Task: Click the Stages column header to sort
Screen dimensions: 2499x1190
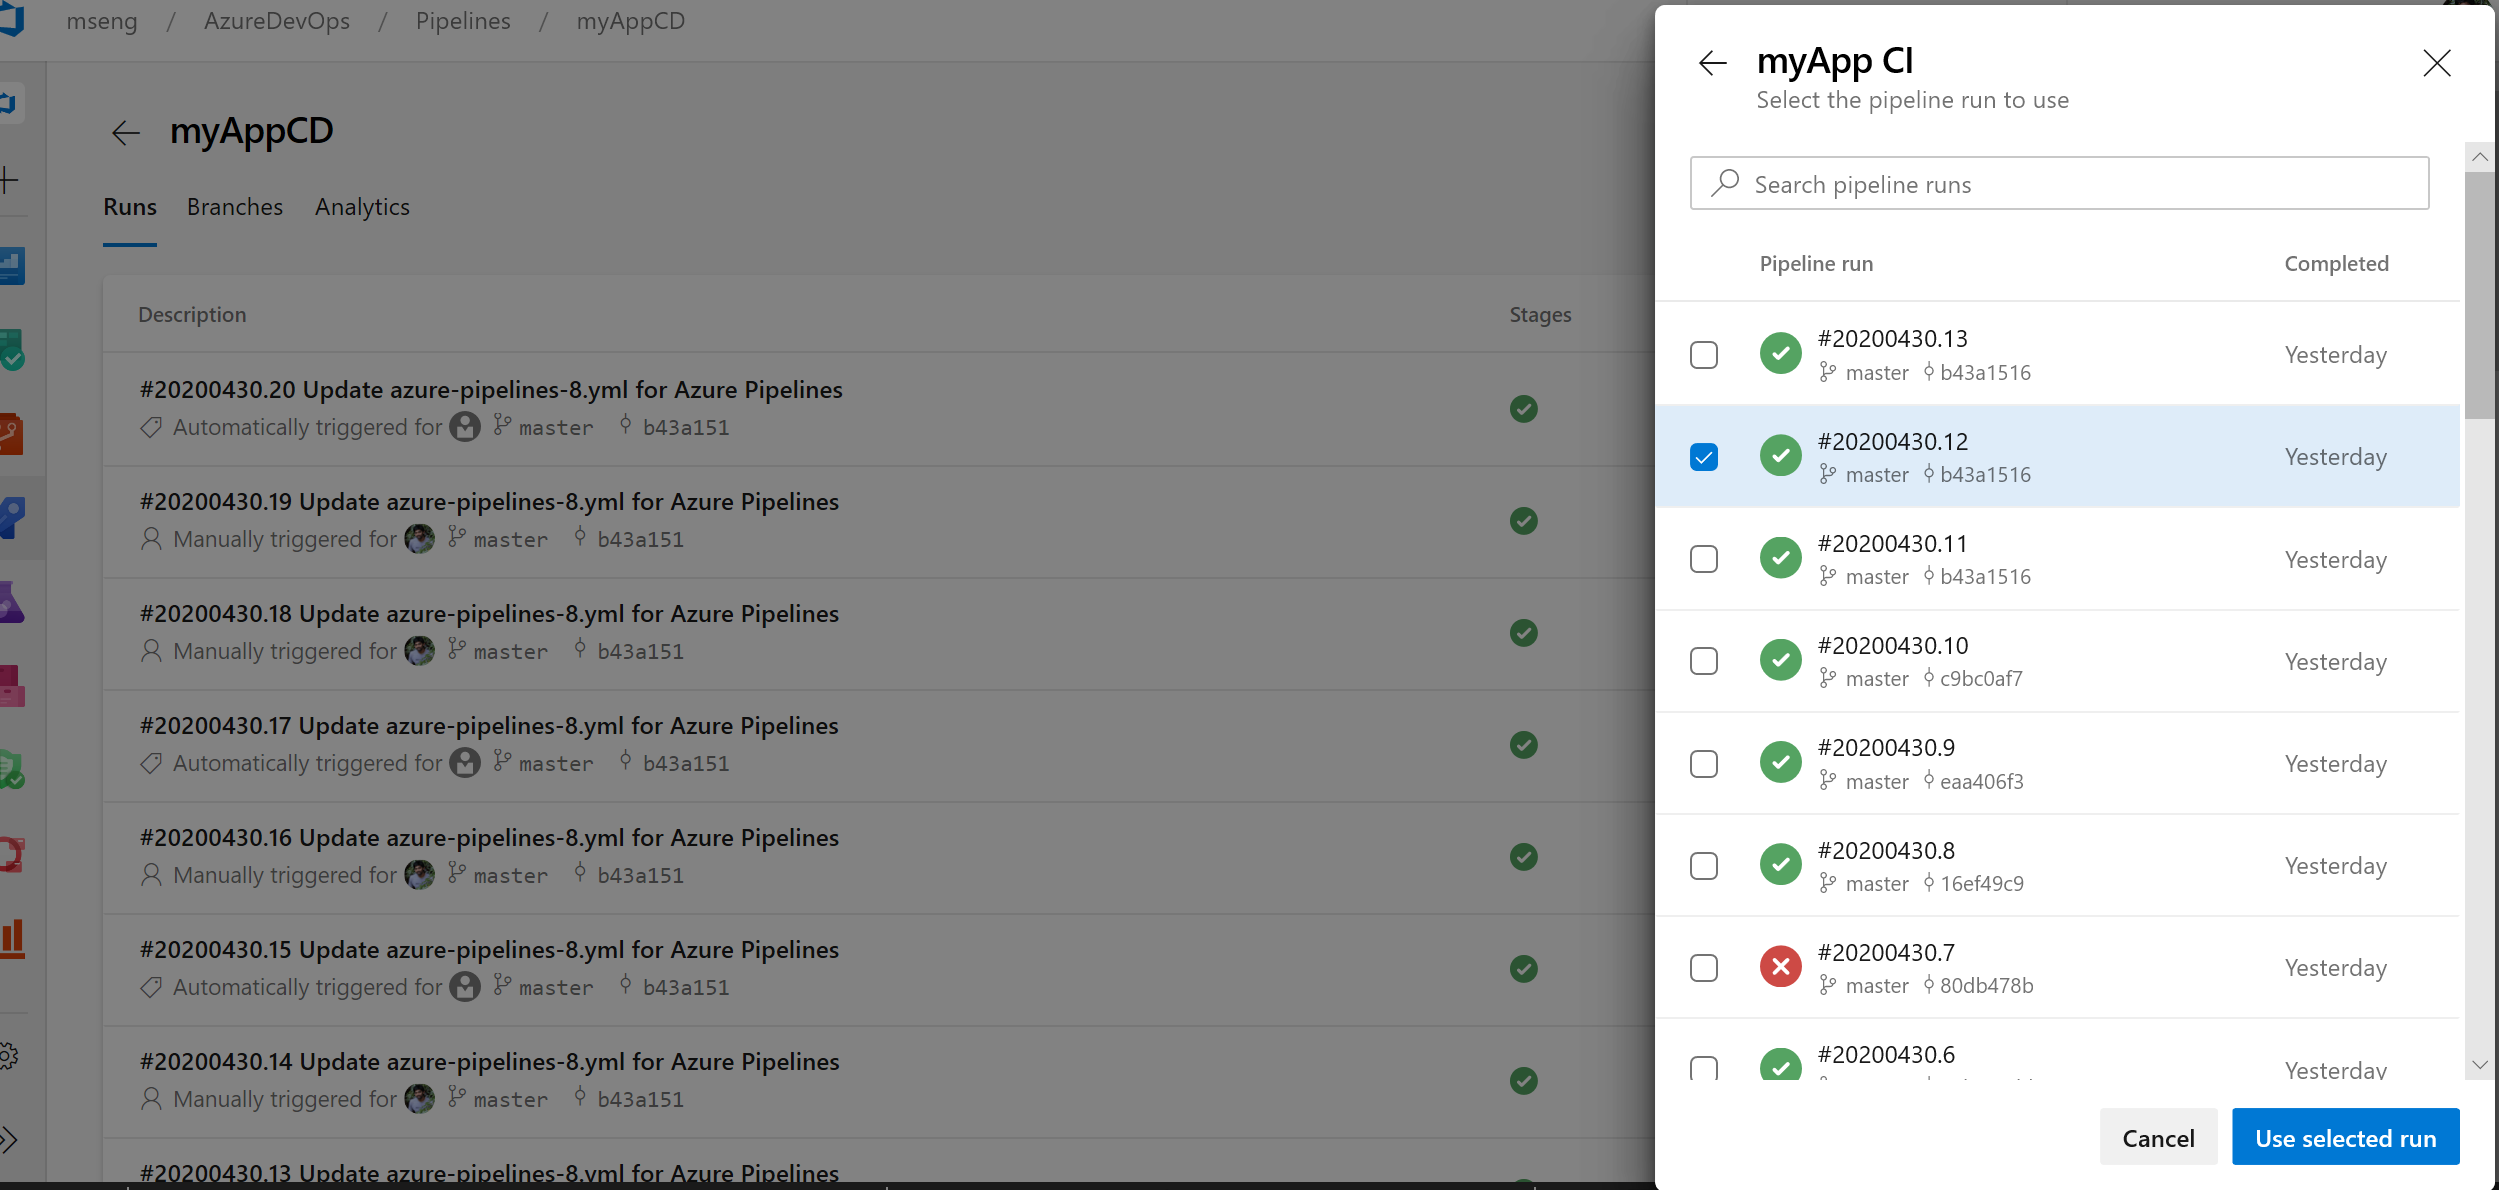Action: click(1538, 314)
